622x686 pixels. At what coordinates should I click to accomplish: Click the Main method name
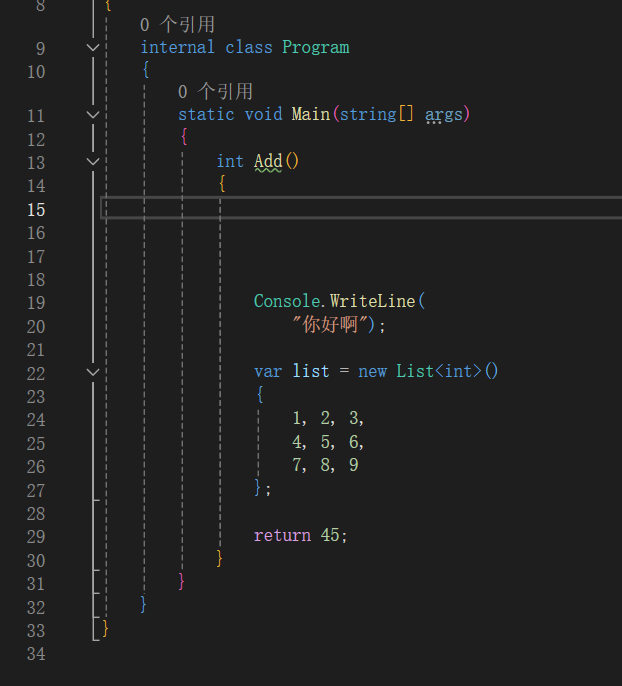(x=310, y=114)
